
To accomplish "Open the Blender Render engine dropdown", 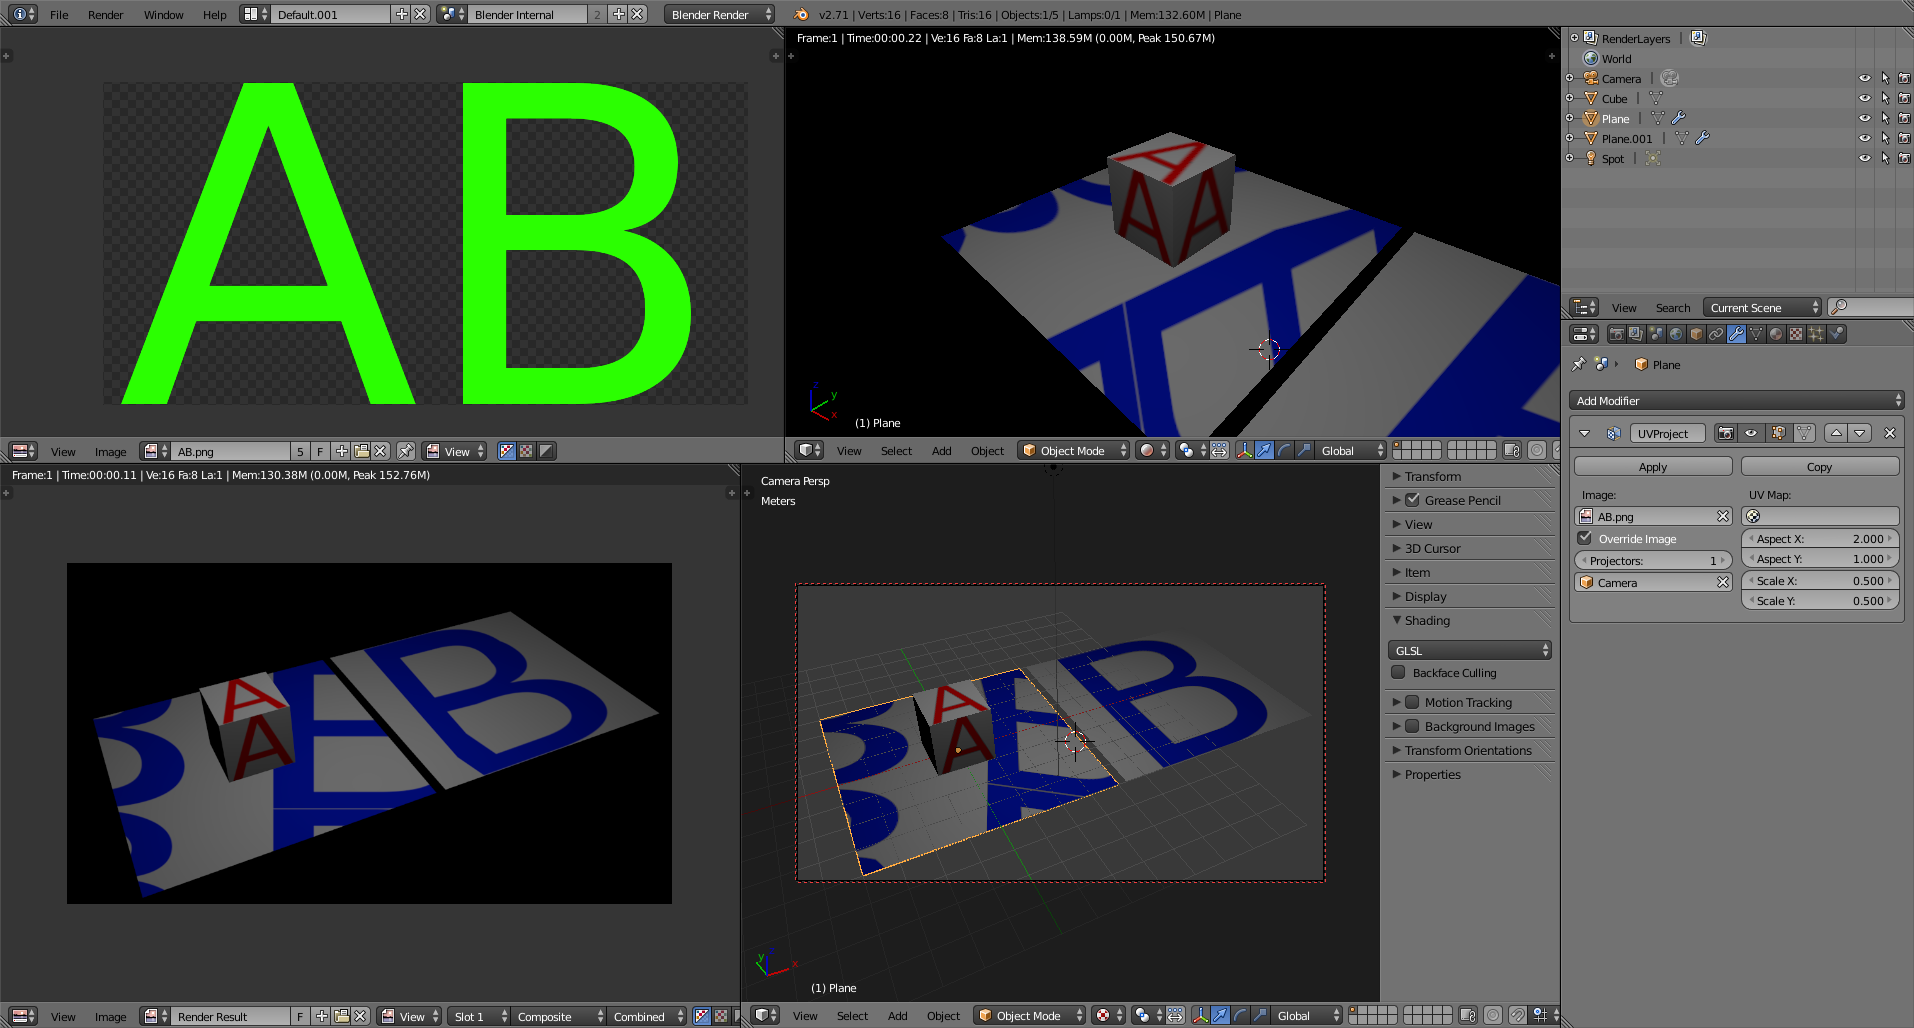I will pos(720,14).
